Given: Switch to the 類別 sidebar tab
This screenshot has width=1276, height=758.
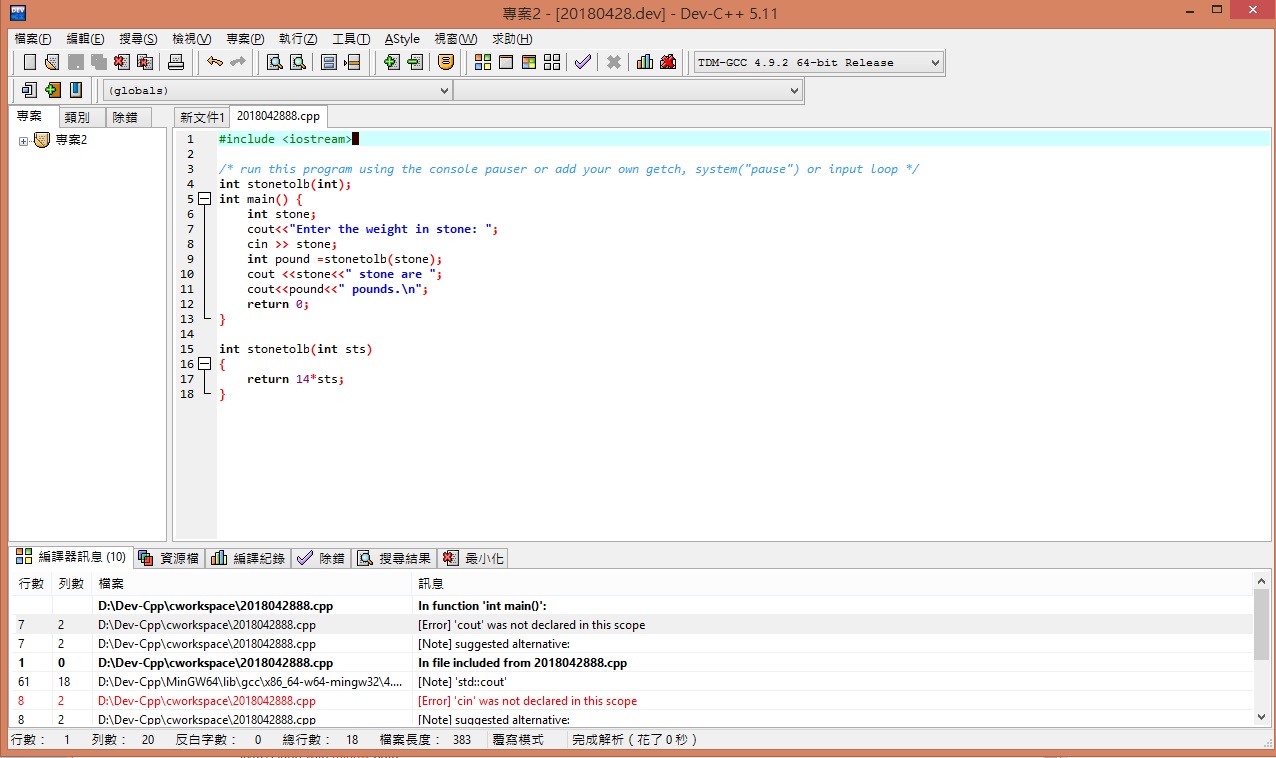Looking at the screenshot, I should [77, 117].
